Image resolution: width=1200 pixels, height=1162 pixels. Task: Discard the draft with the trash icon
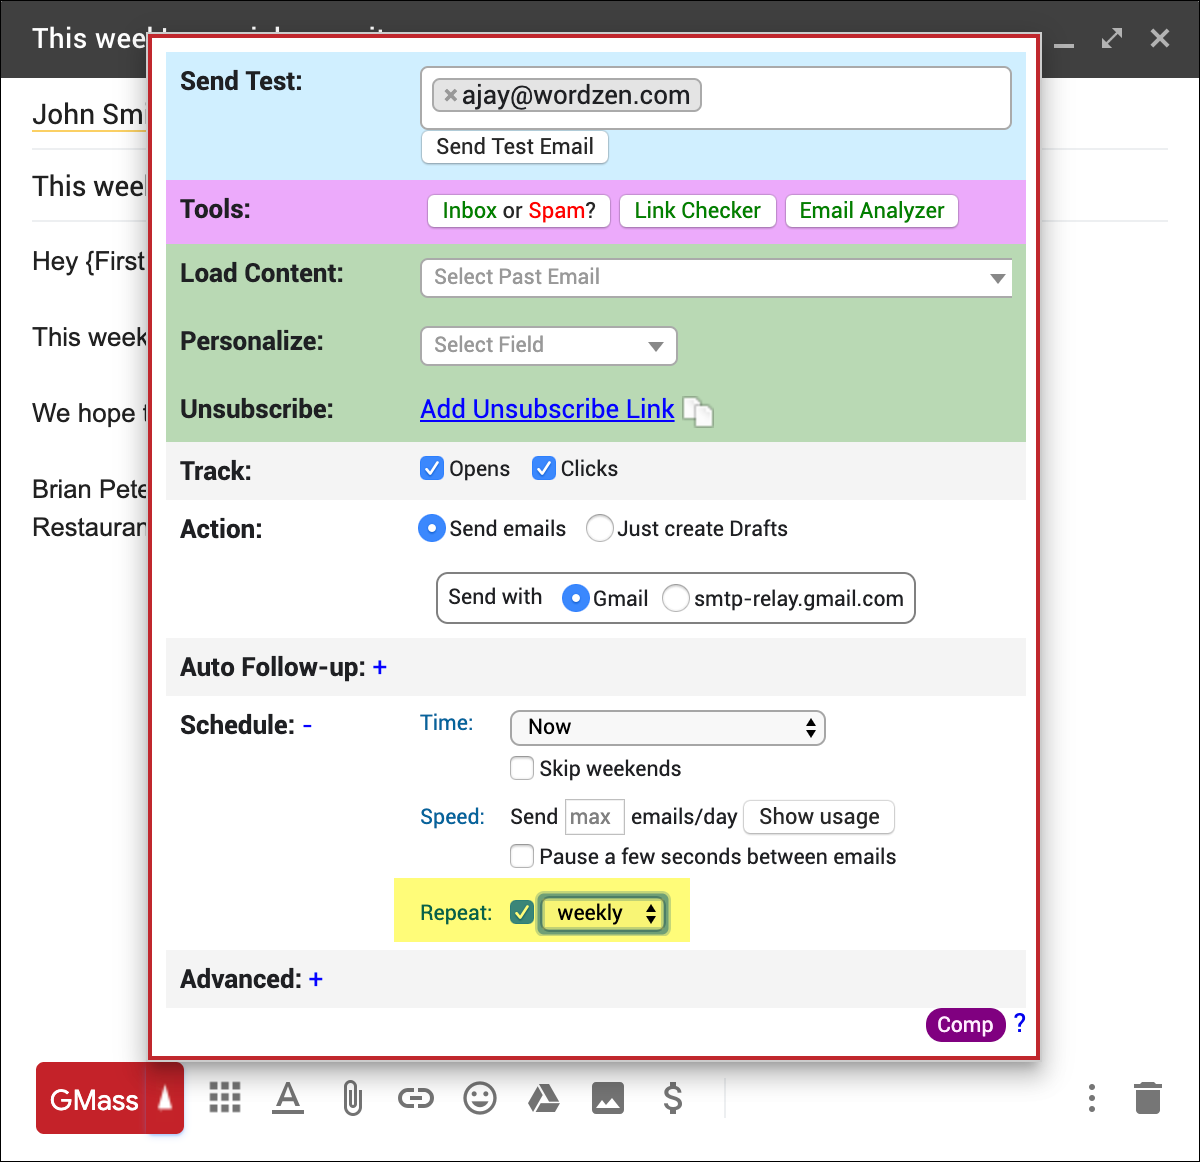tap(1147, 1098)
